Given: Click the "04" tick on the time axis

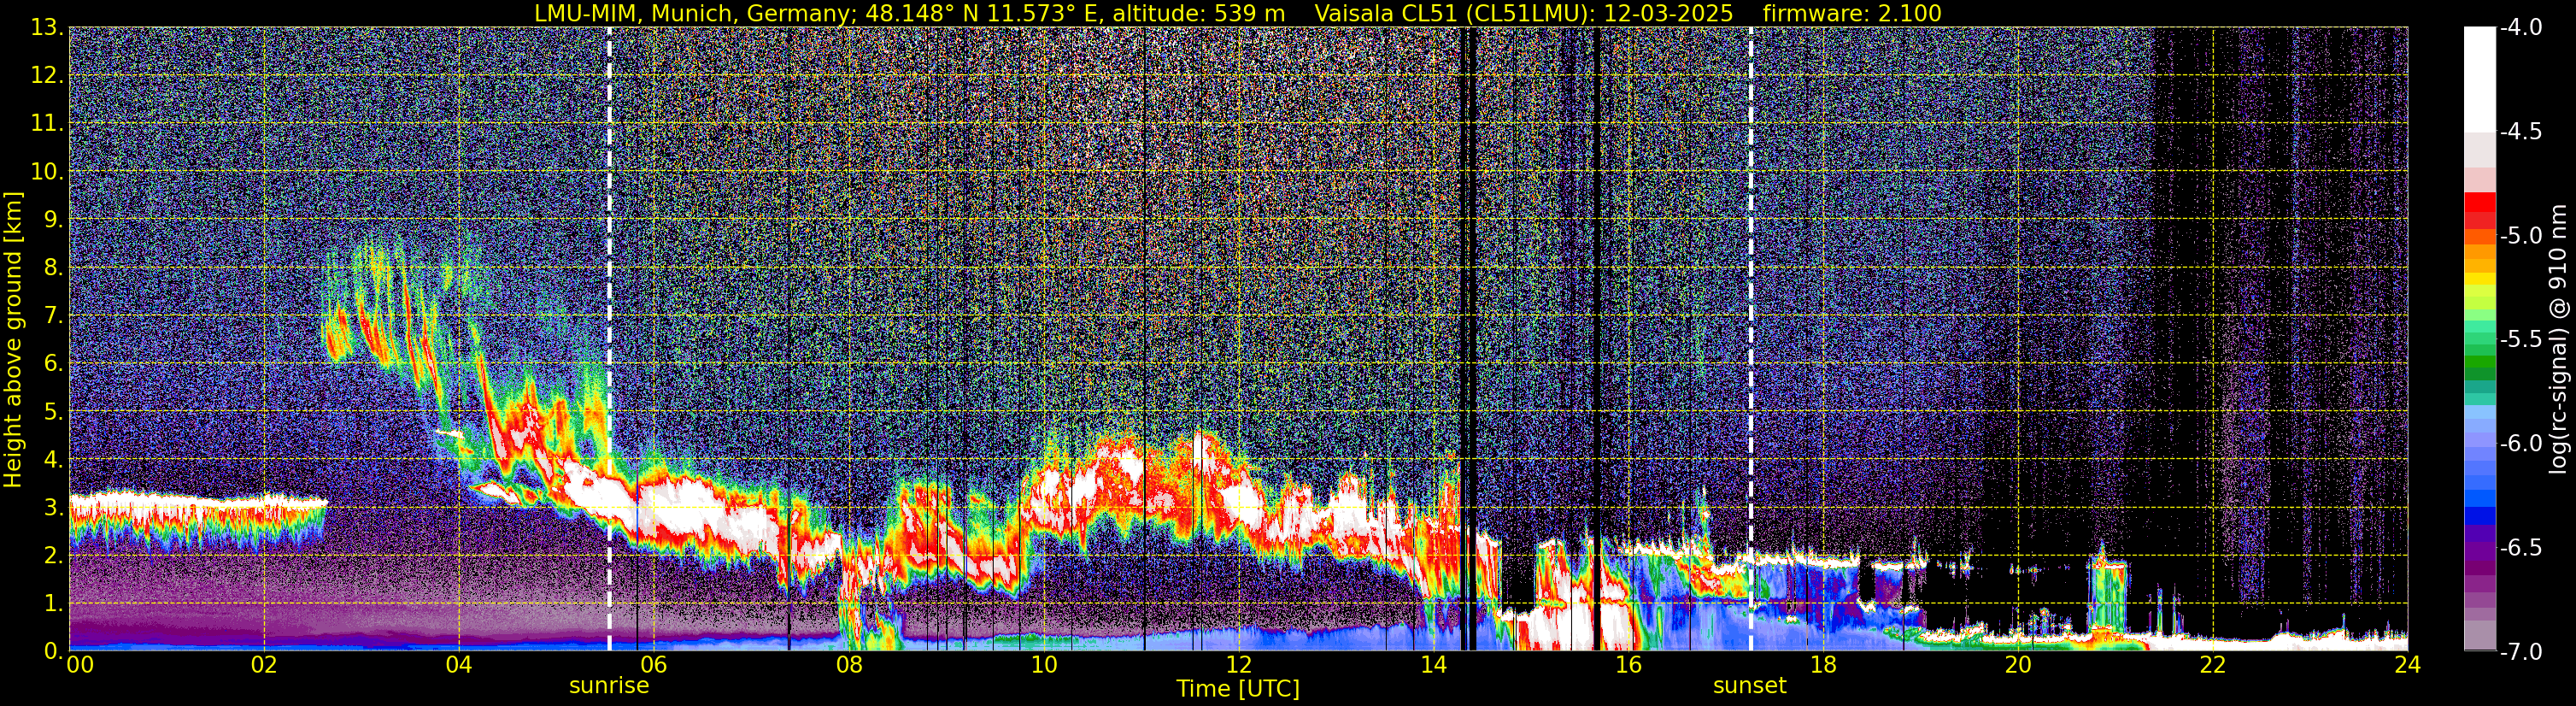Looking at the screenshot, I should (458, 665).
